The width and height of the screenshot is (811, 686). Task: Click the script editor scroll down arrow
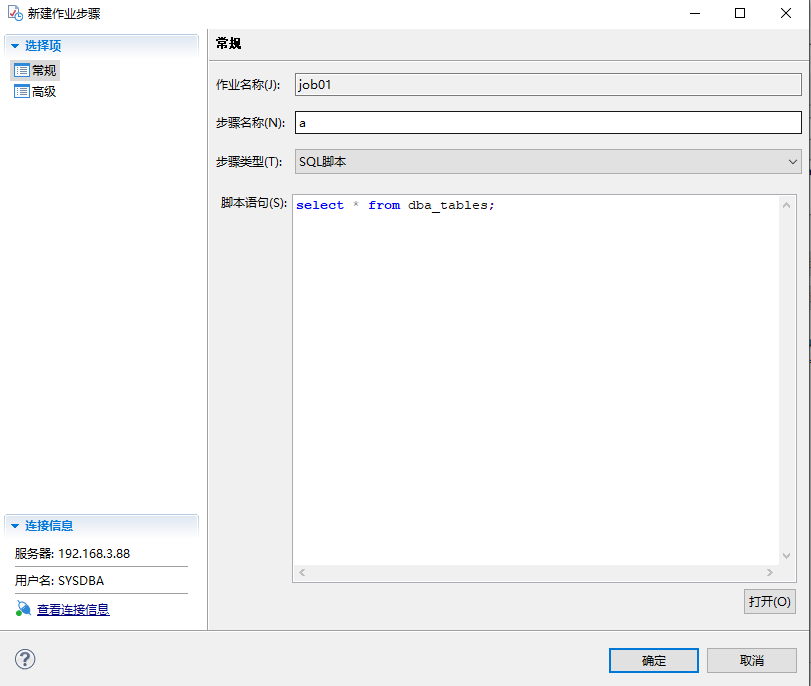coord(786,556)
